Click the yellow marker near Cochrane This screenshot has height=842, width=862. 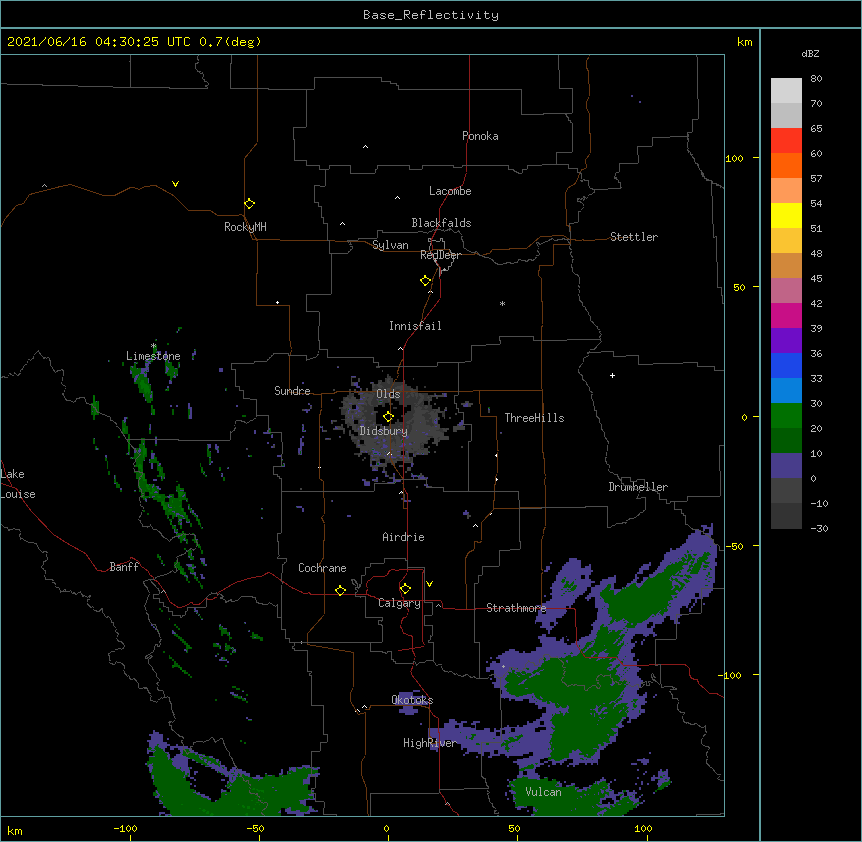[340, 590]
